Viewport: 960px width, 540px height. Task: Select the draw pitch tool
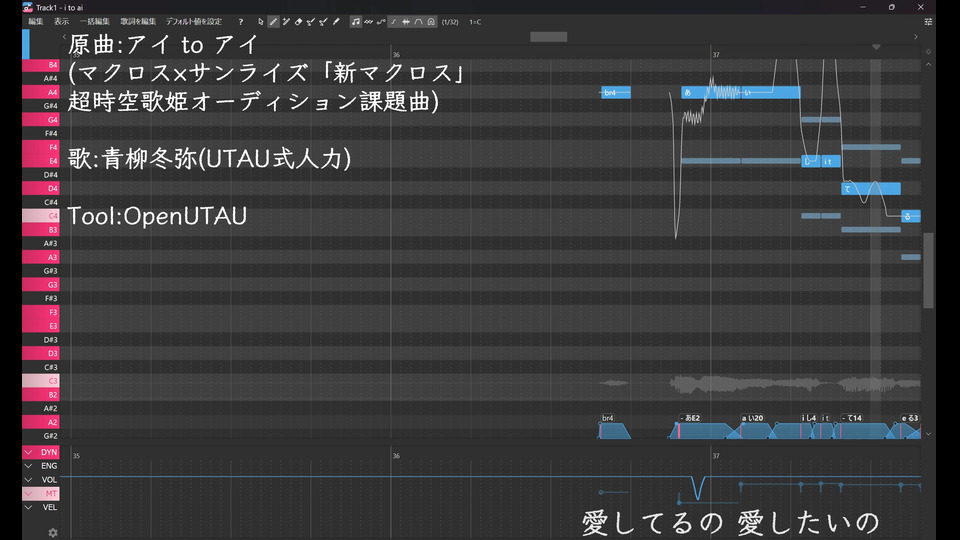(x=311, y=22)
